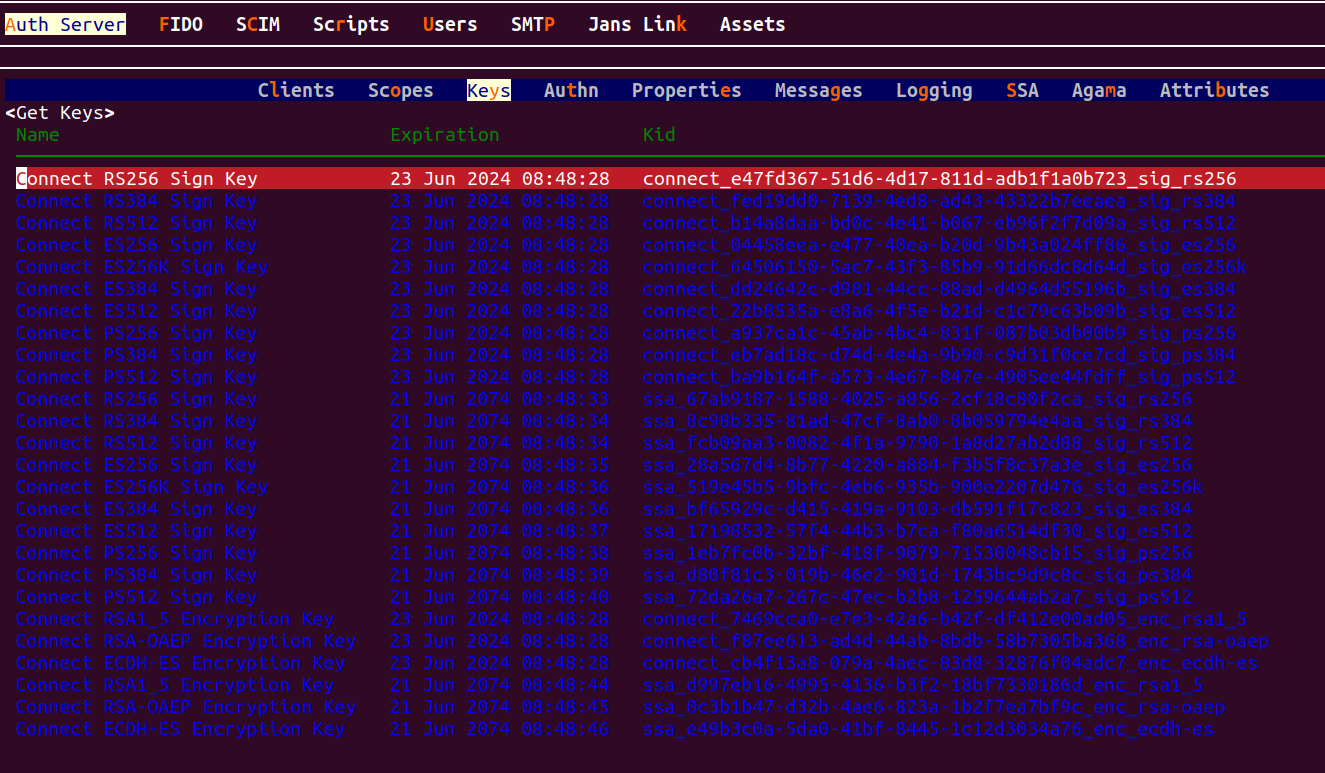Select Connect RSA-OAEP Encryption Key expiring 2024
This screenshot has width=1325, height=773.
(186, 641)
